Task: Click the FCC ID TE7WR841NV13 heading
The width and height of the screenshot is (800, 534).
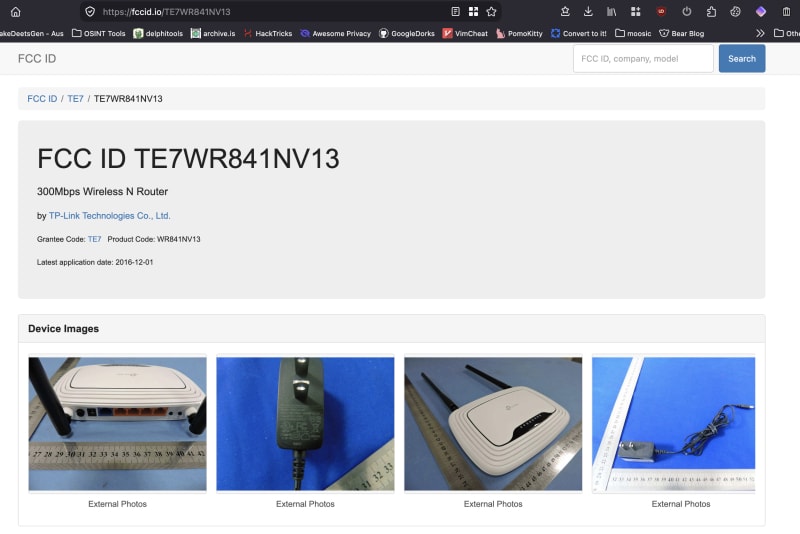Action: [x=188, y=159]
